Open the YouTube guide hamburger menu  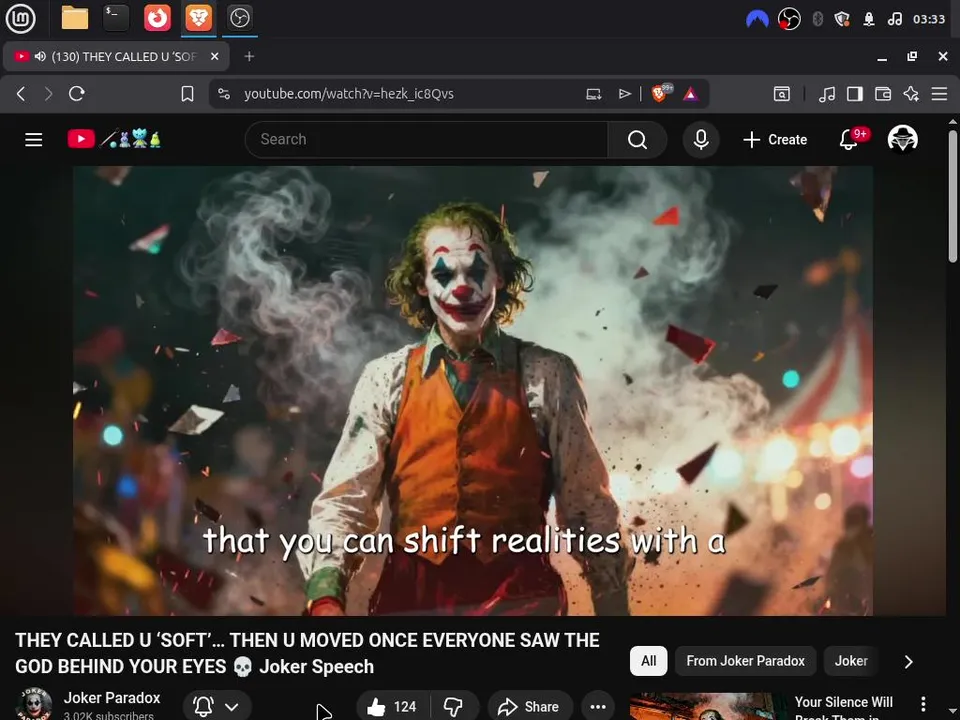tap(34, 140)
